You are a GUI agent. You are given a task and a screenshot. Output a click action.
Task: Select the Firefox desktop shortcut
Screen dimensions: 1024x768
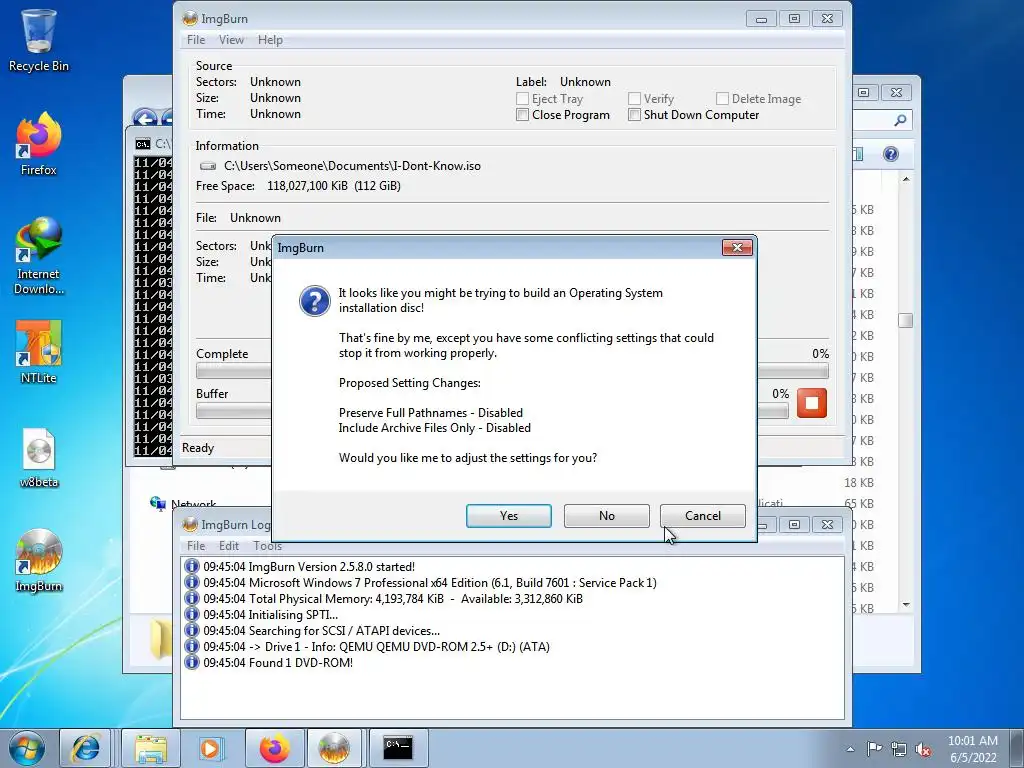[39, 144]
